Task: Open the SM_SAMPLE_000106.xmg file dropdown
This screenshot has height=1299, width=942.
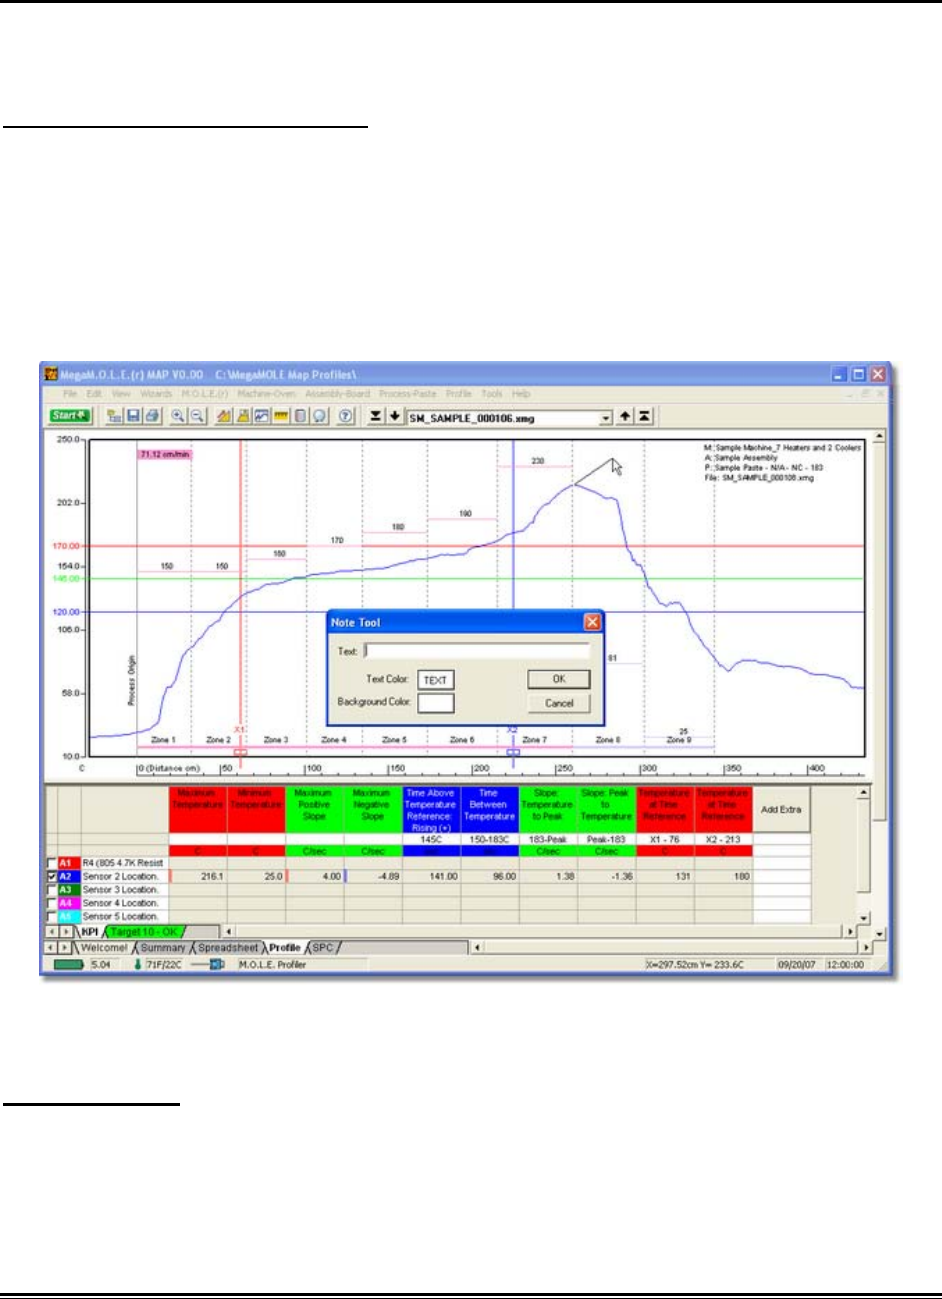Action: tap(606, 416)
